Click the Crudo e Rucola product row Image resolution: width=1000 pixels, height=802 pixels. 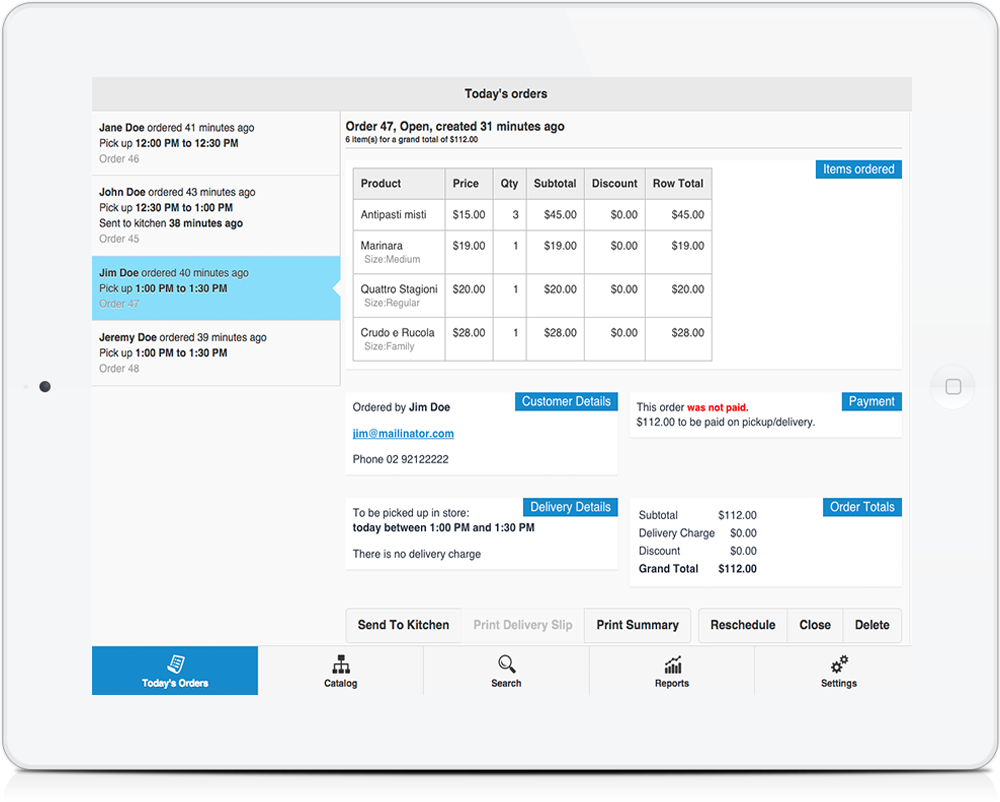(532, 339)
